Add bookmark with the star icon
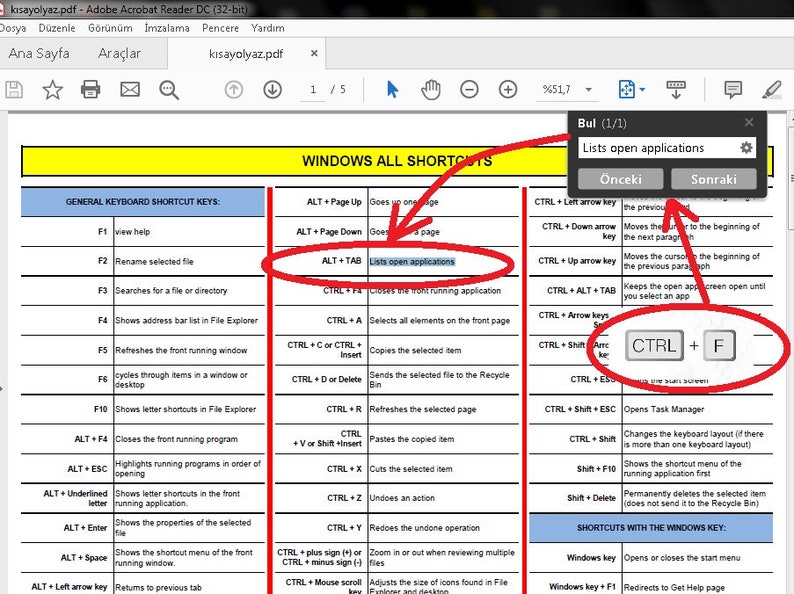 point(52,90)
